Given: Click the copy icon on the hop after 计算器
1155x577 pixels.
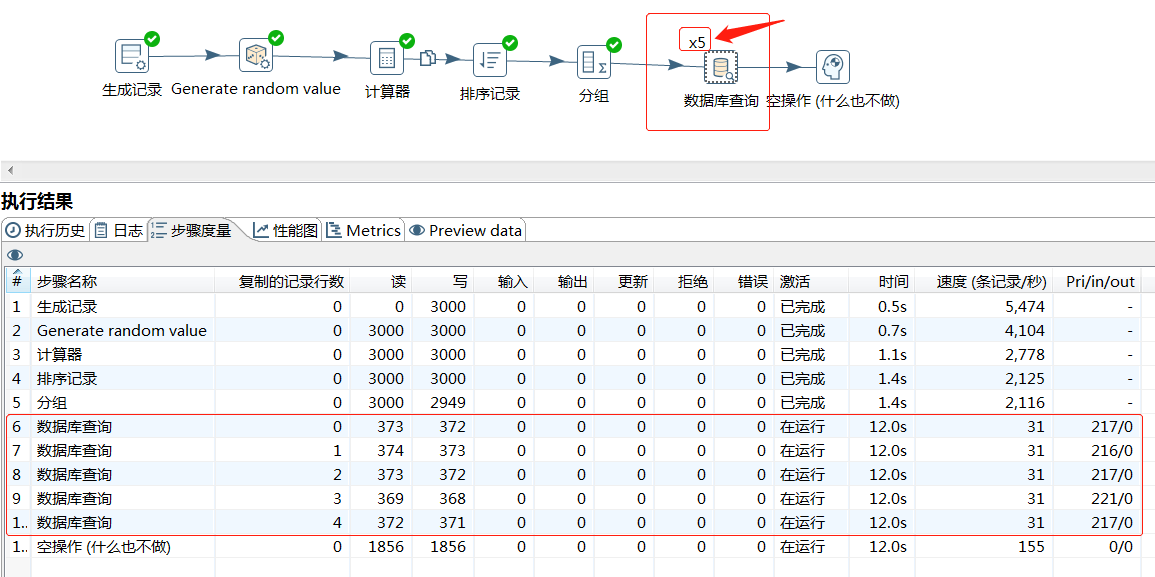Looking at the screenshot, I should [x=427, y=58].
